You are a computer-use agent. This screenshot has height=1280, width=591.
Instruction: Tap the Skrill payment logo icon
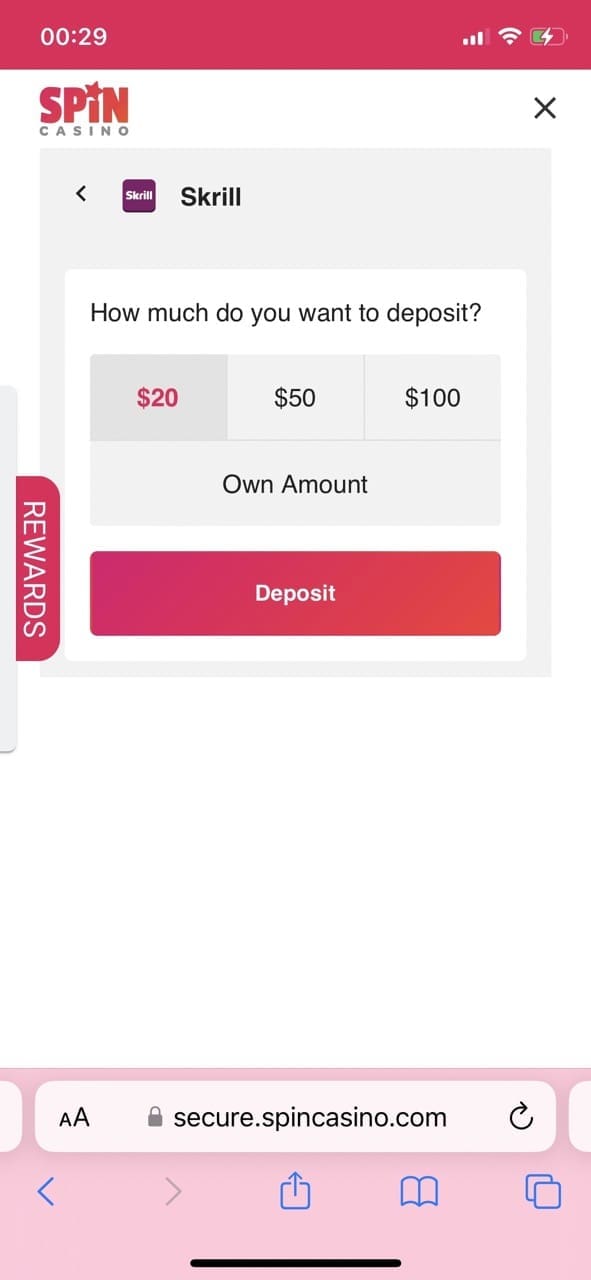(x=139, y=196)
